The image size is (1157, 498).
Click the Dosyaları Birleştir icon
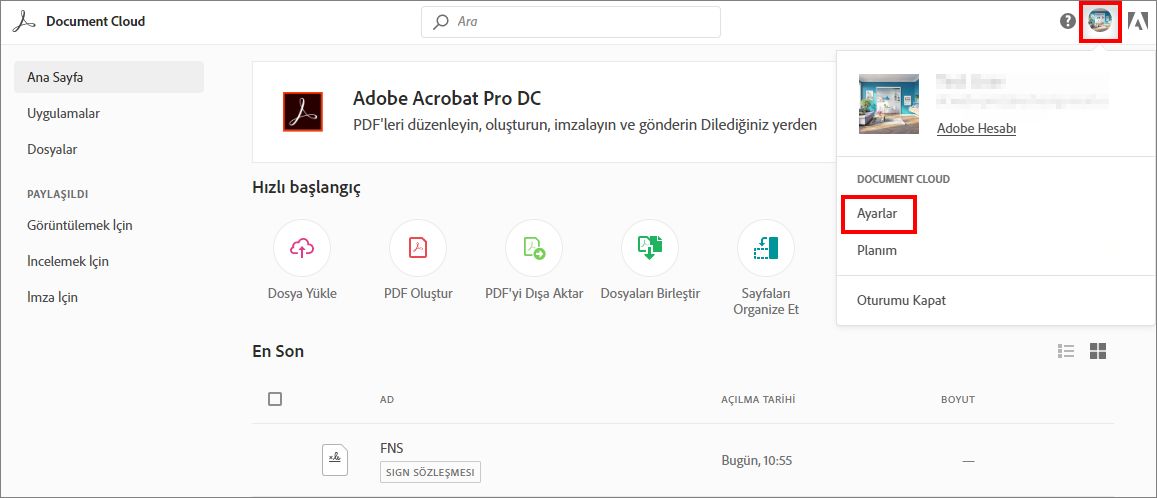(x=650, y=248)
